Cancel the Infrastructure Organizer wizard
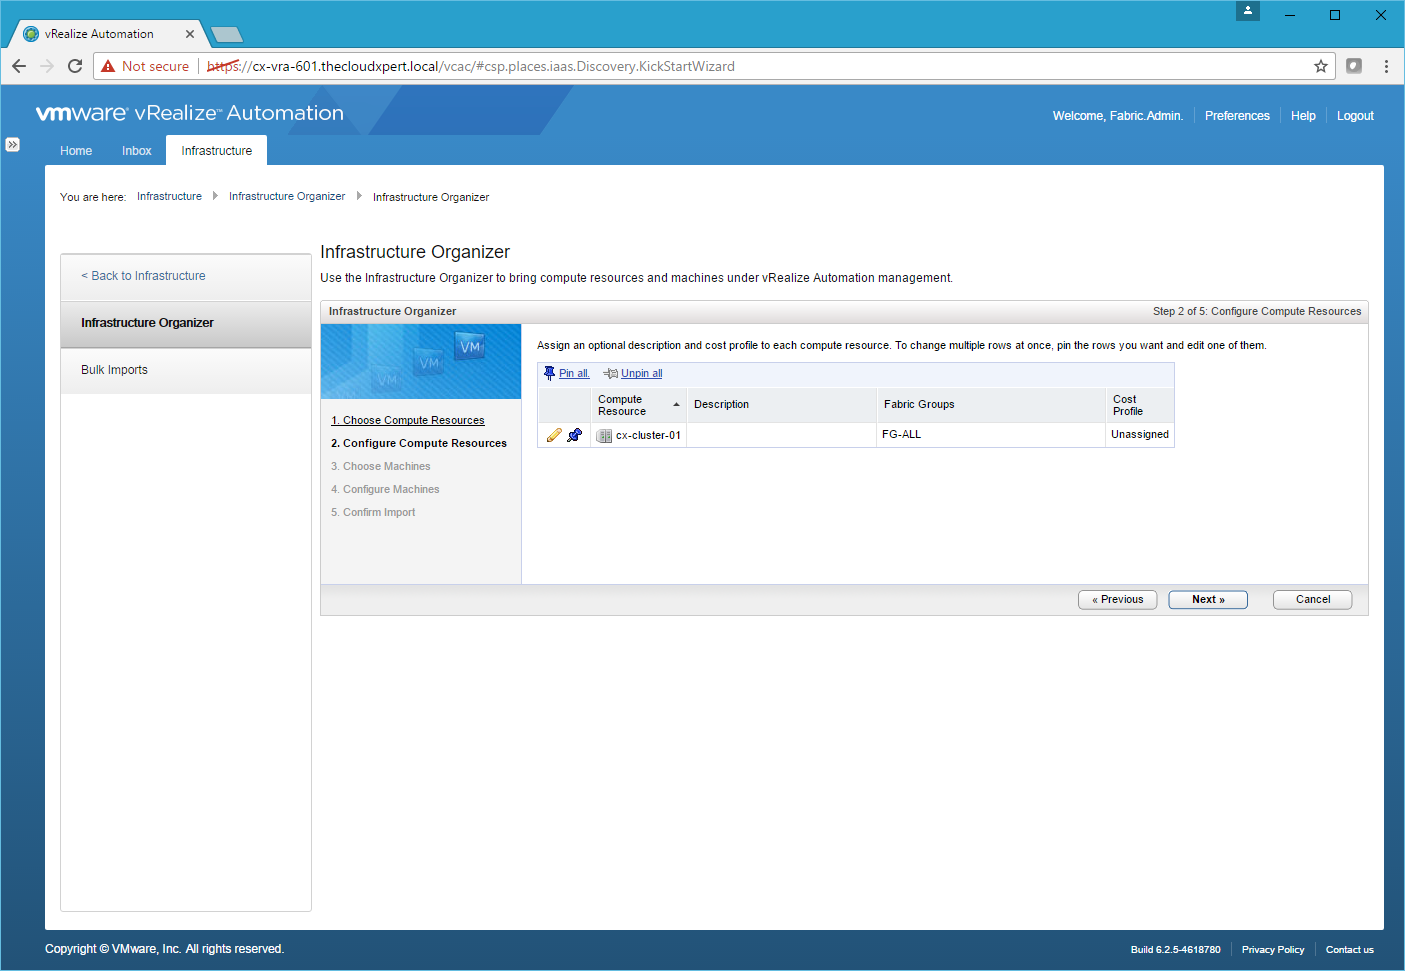The height and width of the screenshot is (971, 1405). [x=1312, y=600]
